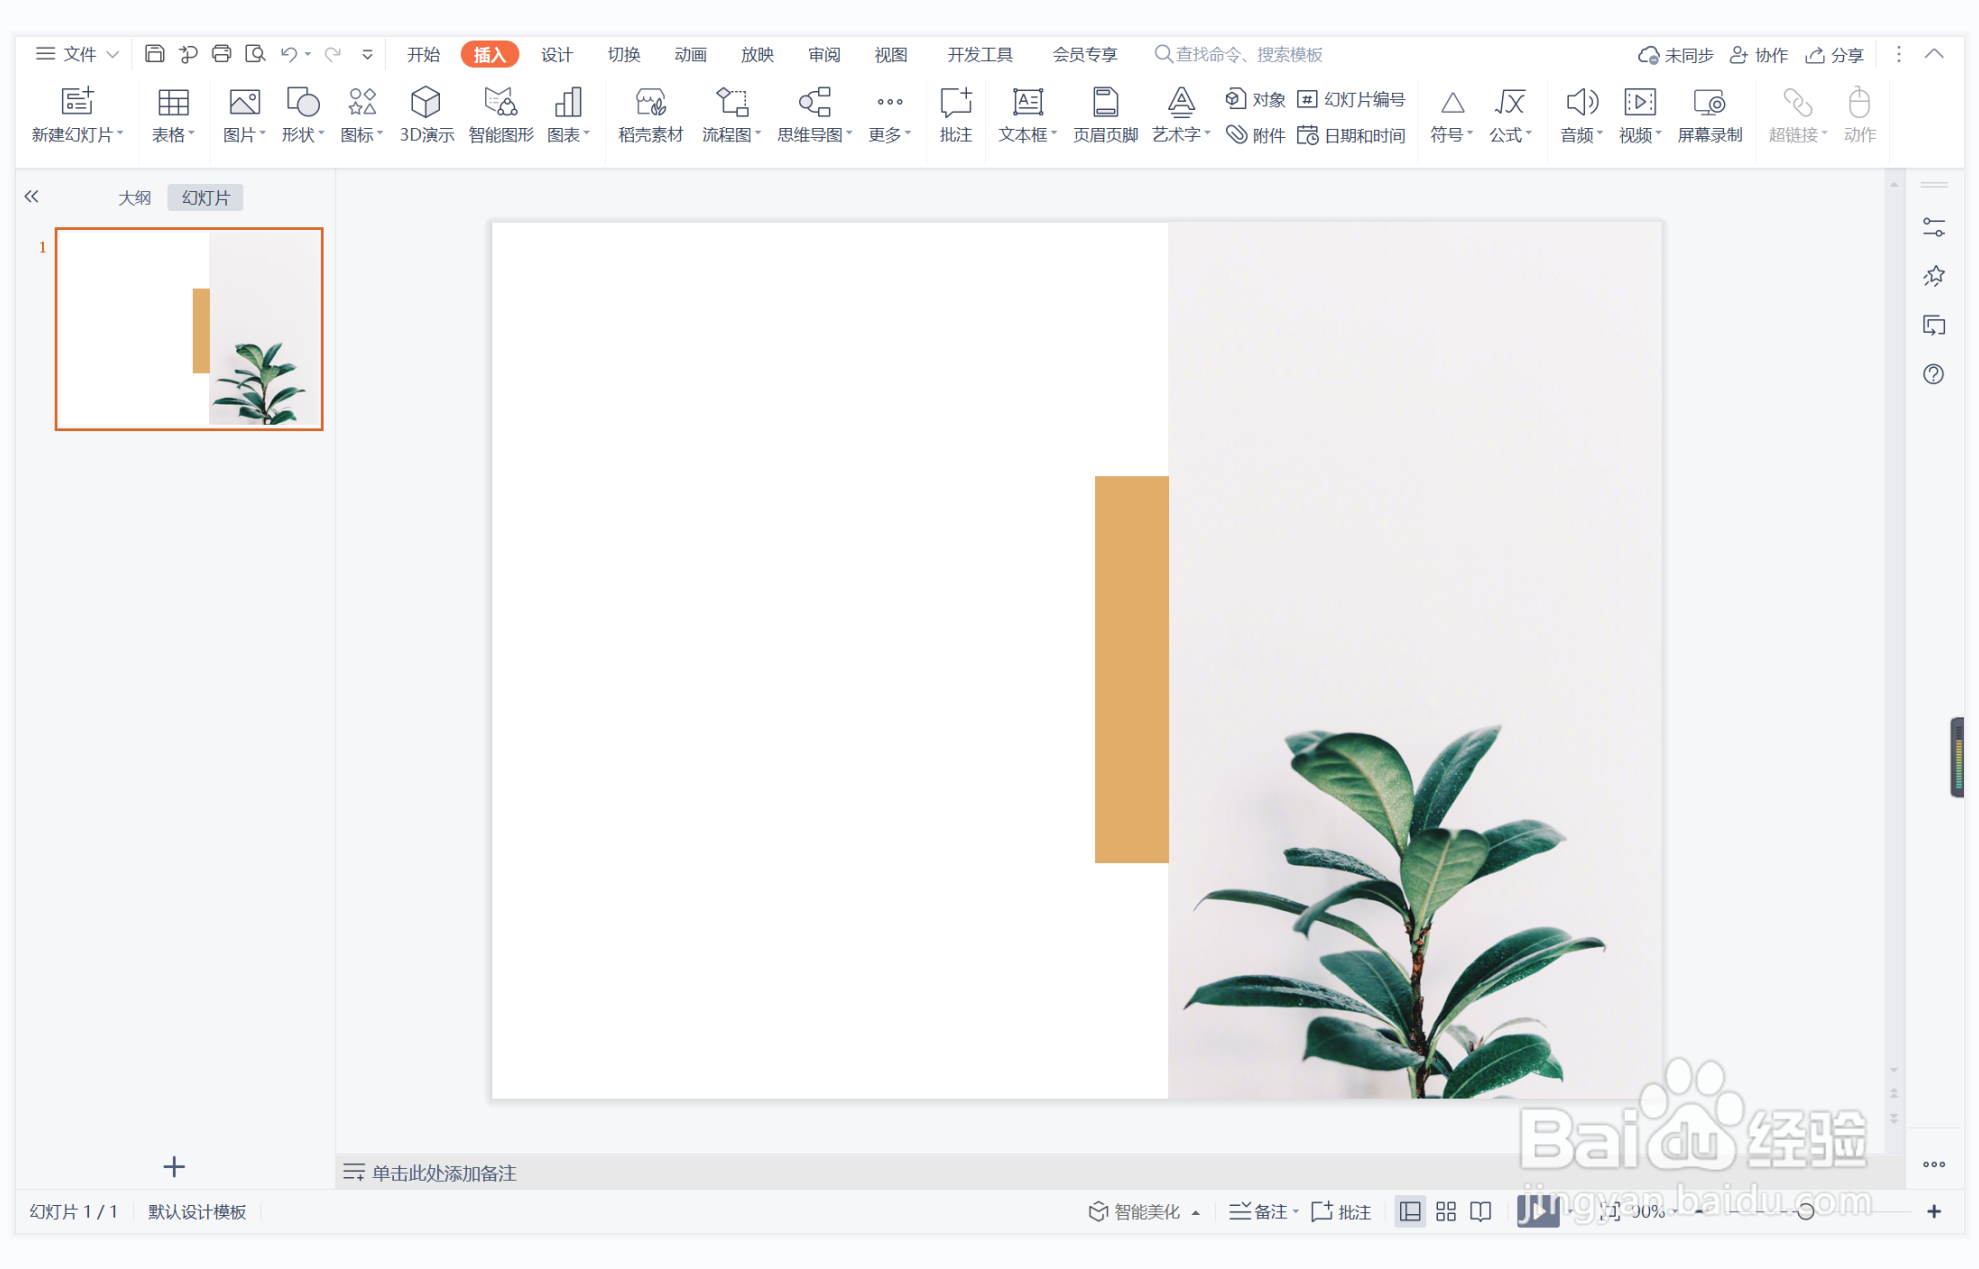Open 智能图形 smart graphics
The height and width of the screenshot is (1269, 1979).
click(500, 115)
